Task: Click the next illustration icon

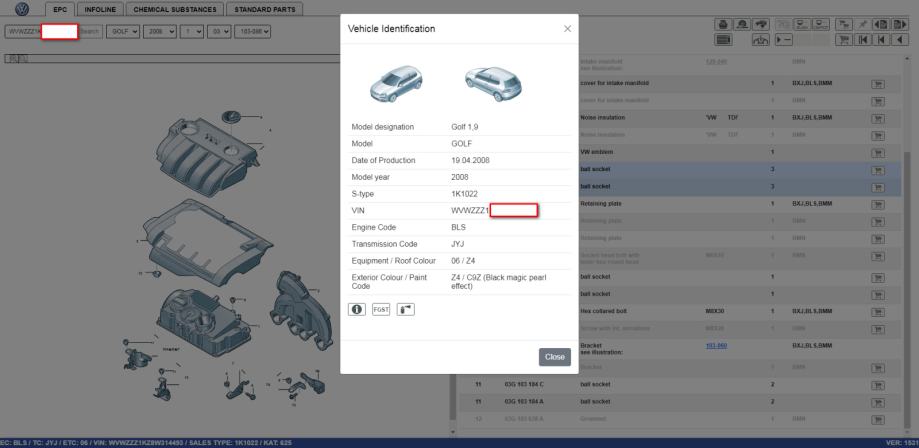Action: pyautogui.click(x=900, y=24)
